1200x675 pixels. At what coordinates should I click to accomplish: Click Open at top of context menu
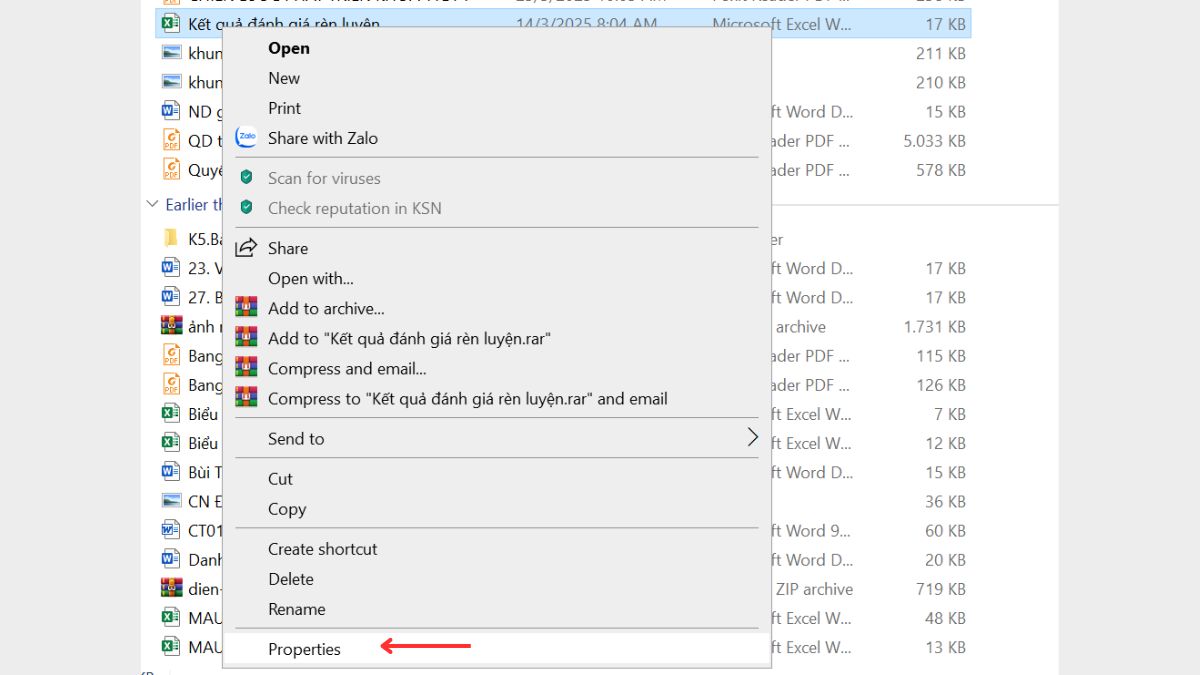tap(288, 48)
